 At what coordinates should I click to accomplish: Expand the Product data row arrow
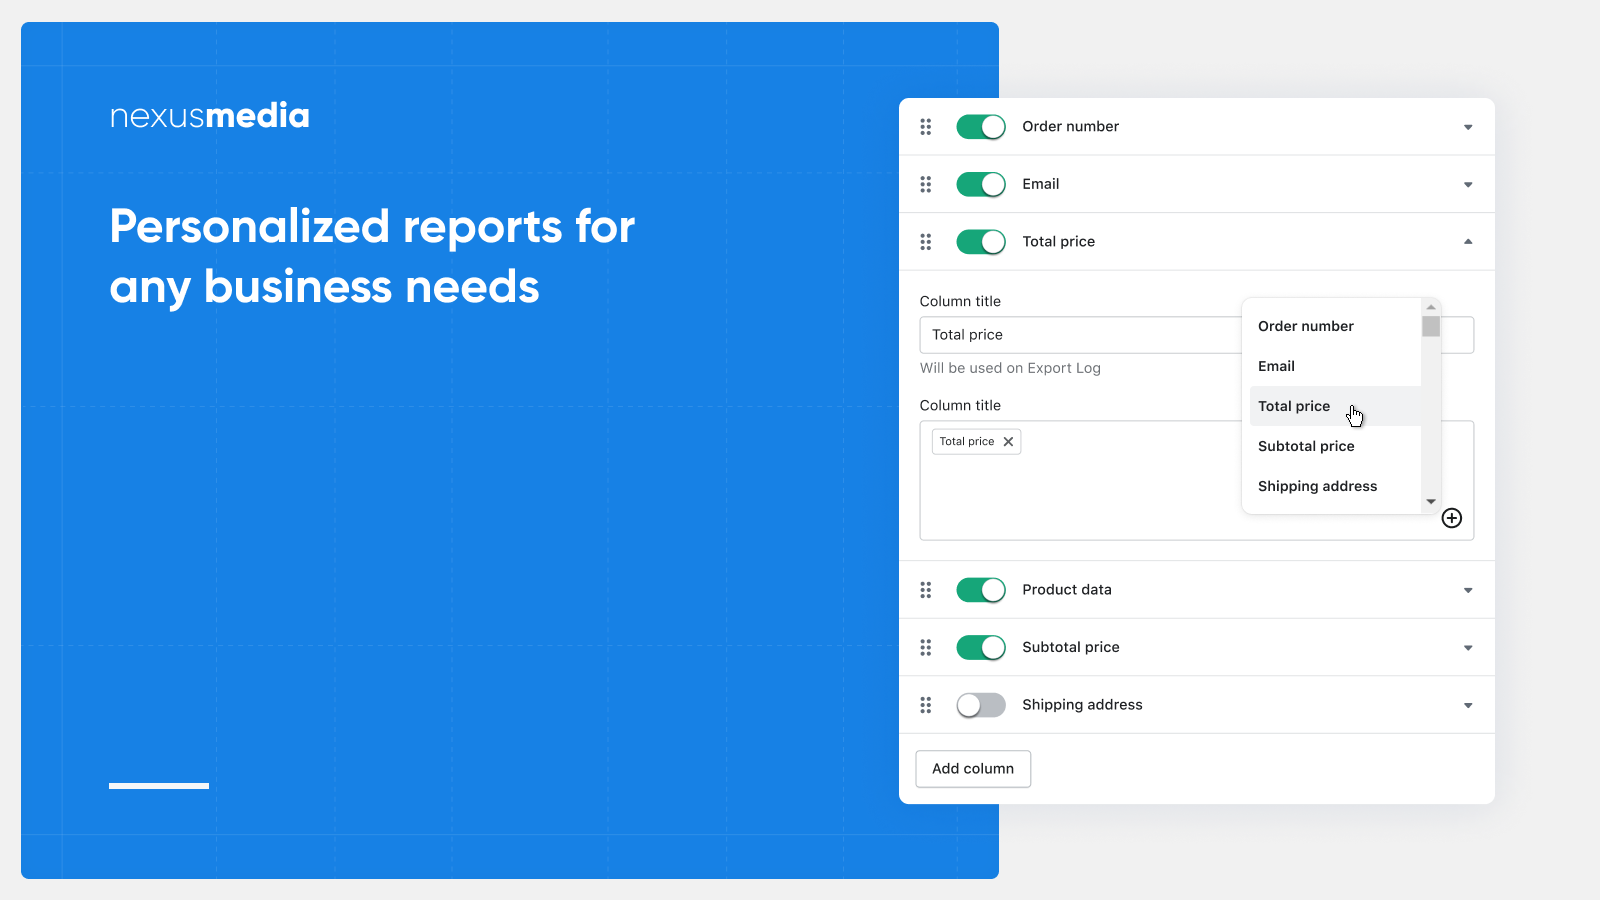coord(1468,590)
